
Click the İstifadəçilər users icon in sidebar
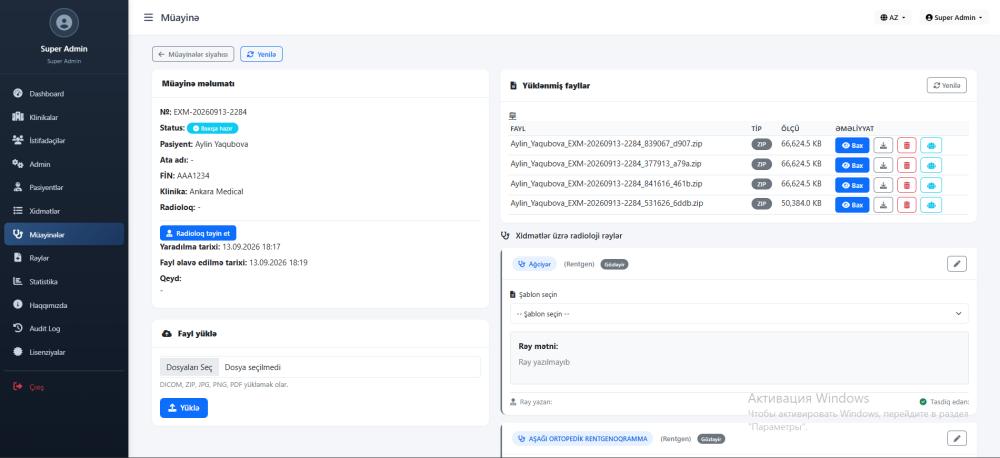pos(18,140)
